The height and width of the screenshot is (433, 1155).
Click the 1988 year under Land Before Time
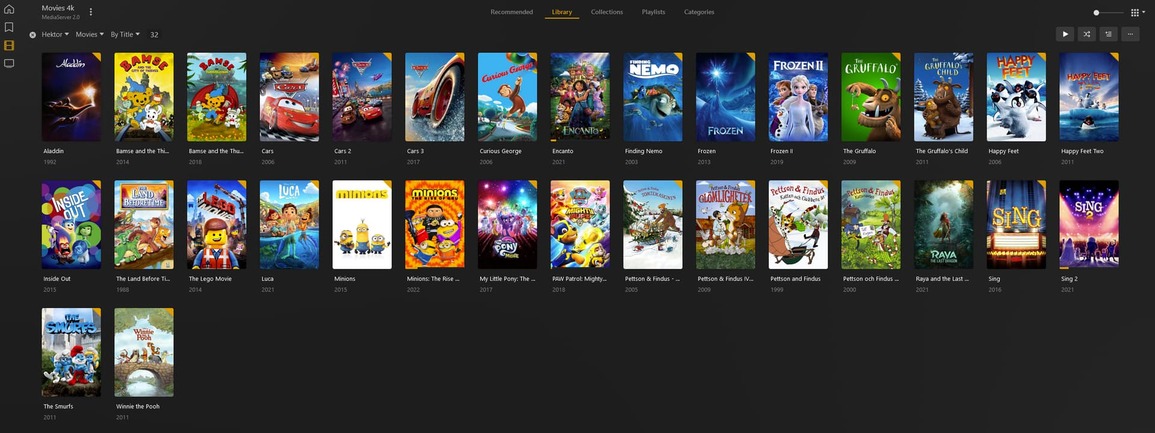click(x=122, y=290)
